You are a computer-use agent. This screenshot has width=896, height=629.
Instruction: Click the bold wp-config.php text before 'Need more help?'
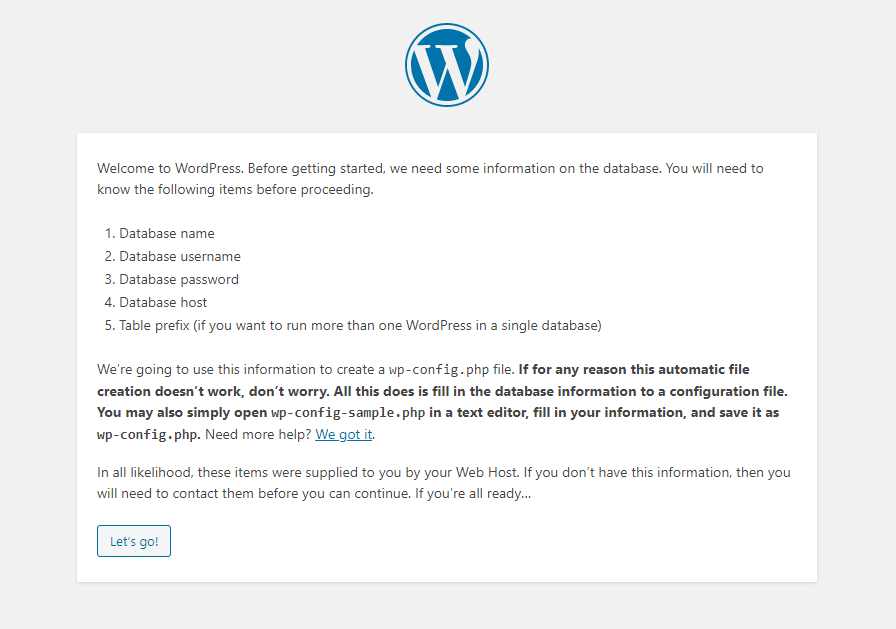149,434
